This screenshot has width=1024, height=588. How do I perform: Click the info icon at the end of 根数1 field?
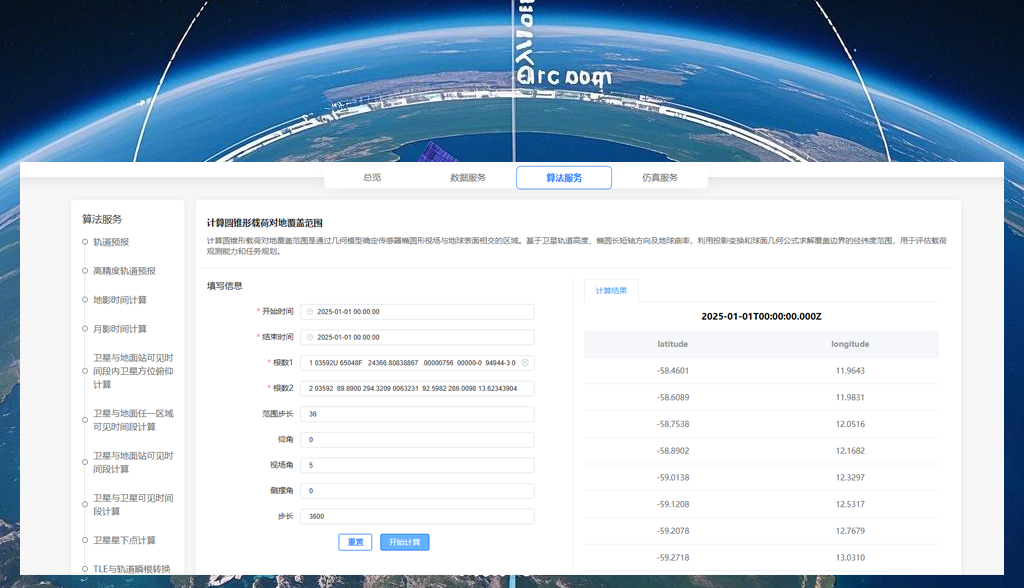coord(525,362)
